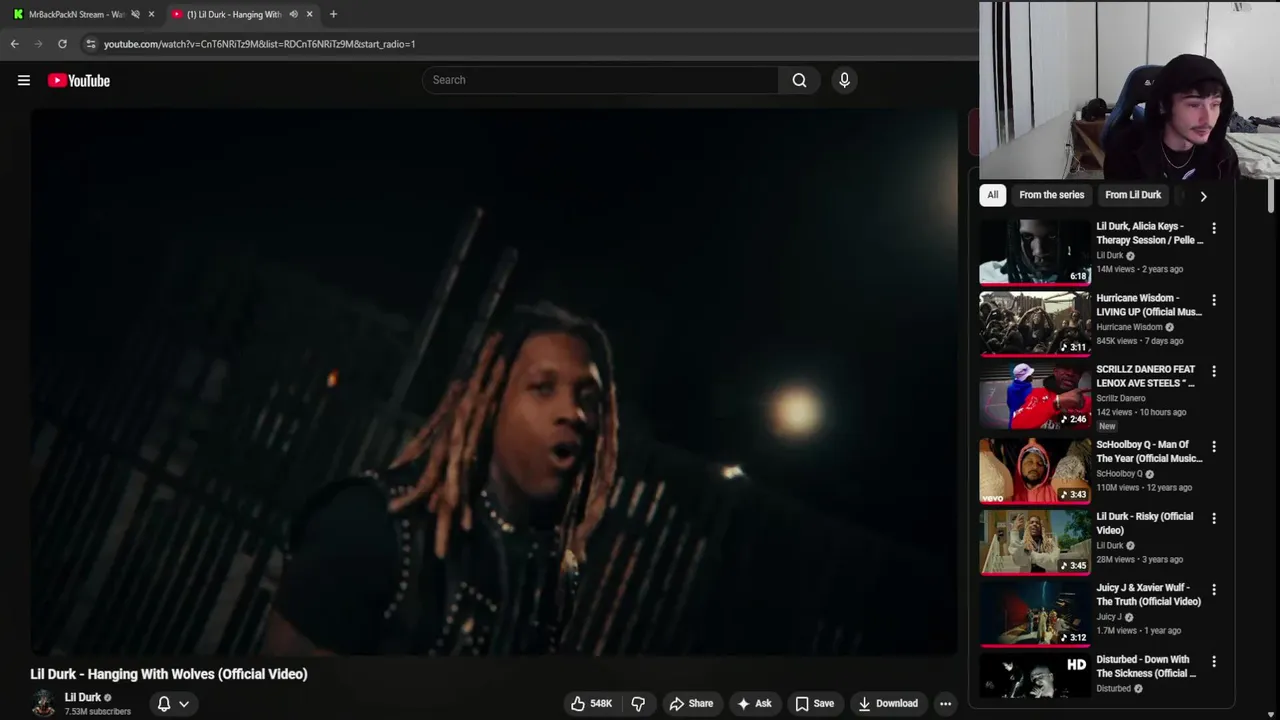This screenshot has width=1280, height=720.
Task: Close the Lil Durk Hanging With tab
Action: [309, 14]
